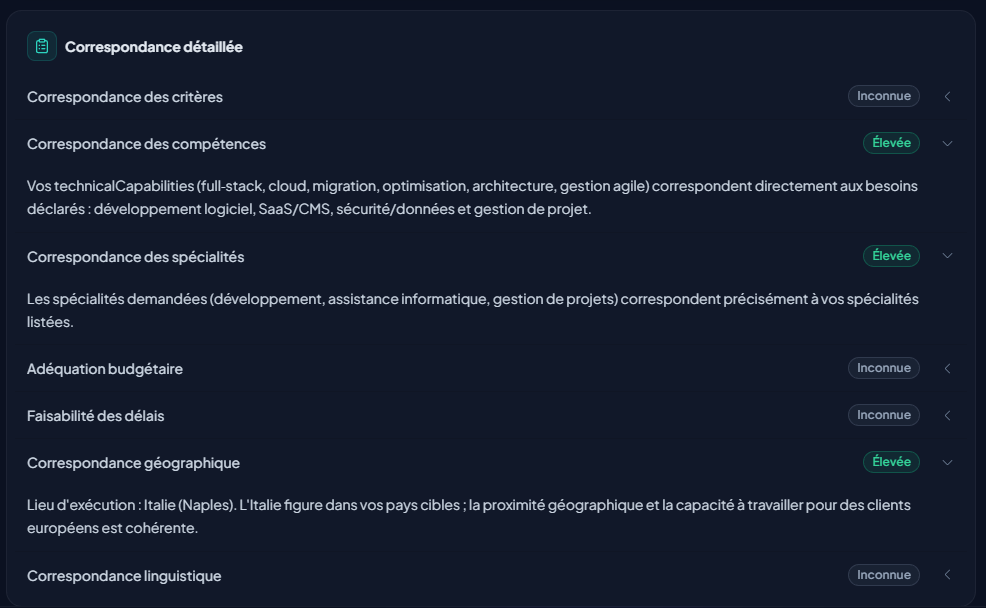The image size is (986, 608).
Task: Expand the Correspondance linguistique chevron
Action: click(x=947, y=575)
